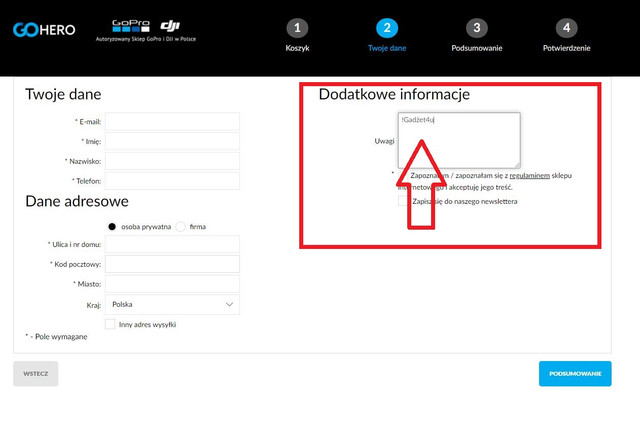
Task: Select the firma radio button
Action: pos(180,227)
